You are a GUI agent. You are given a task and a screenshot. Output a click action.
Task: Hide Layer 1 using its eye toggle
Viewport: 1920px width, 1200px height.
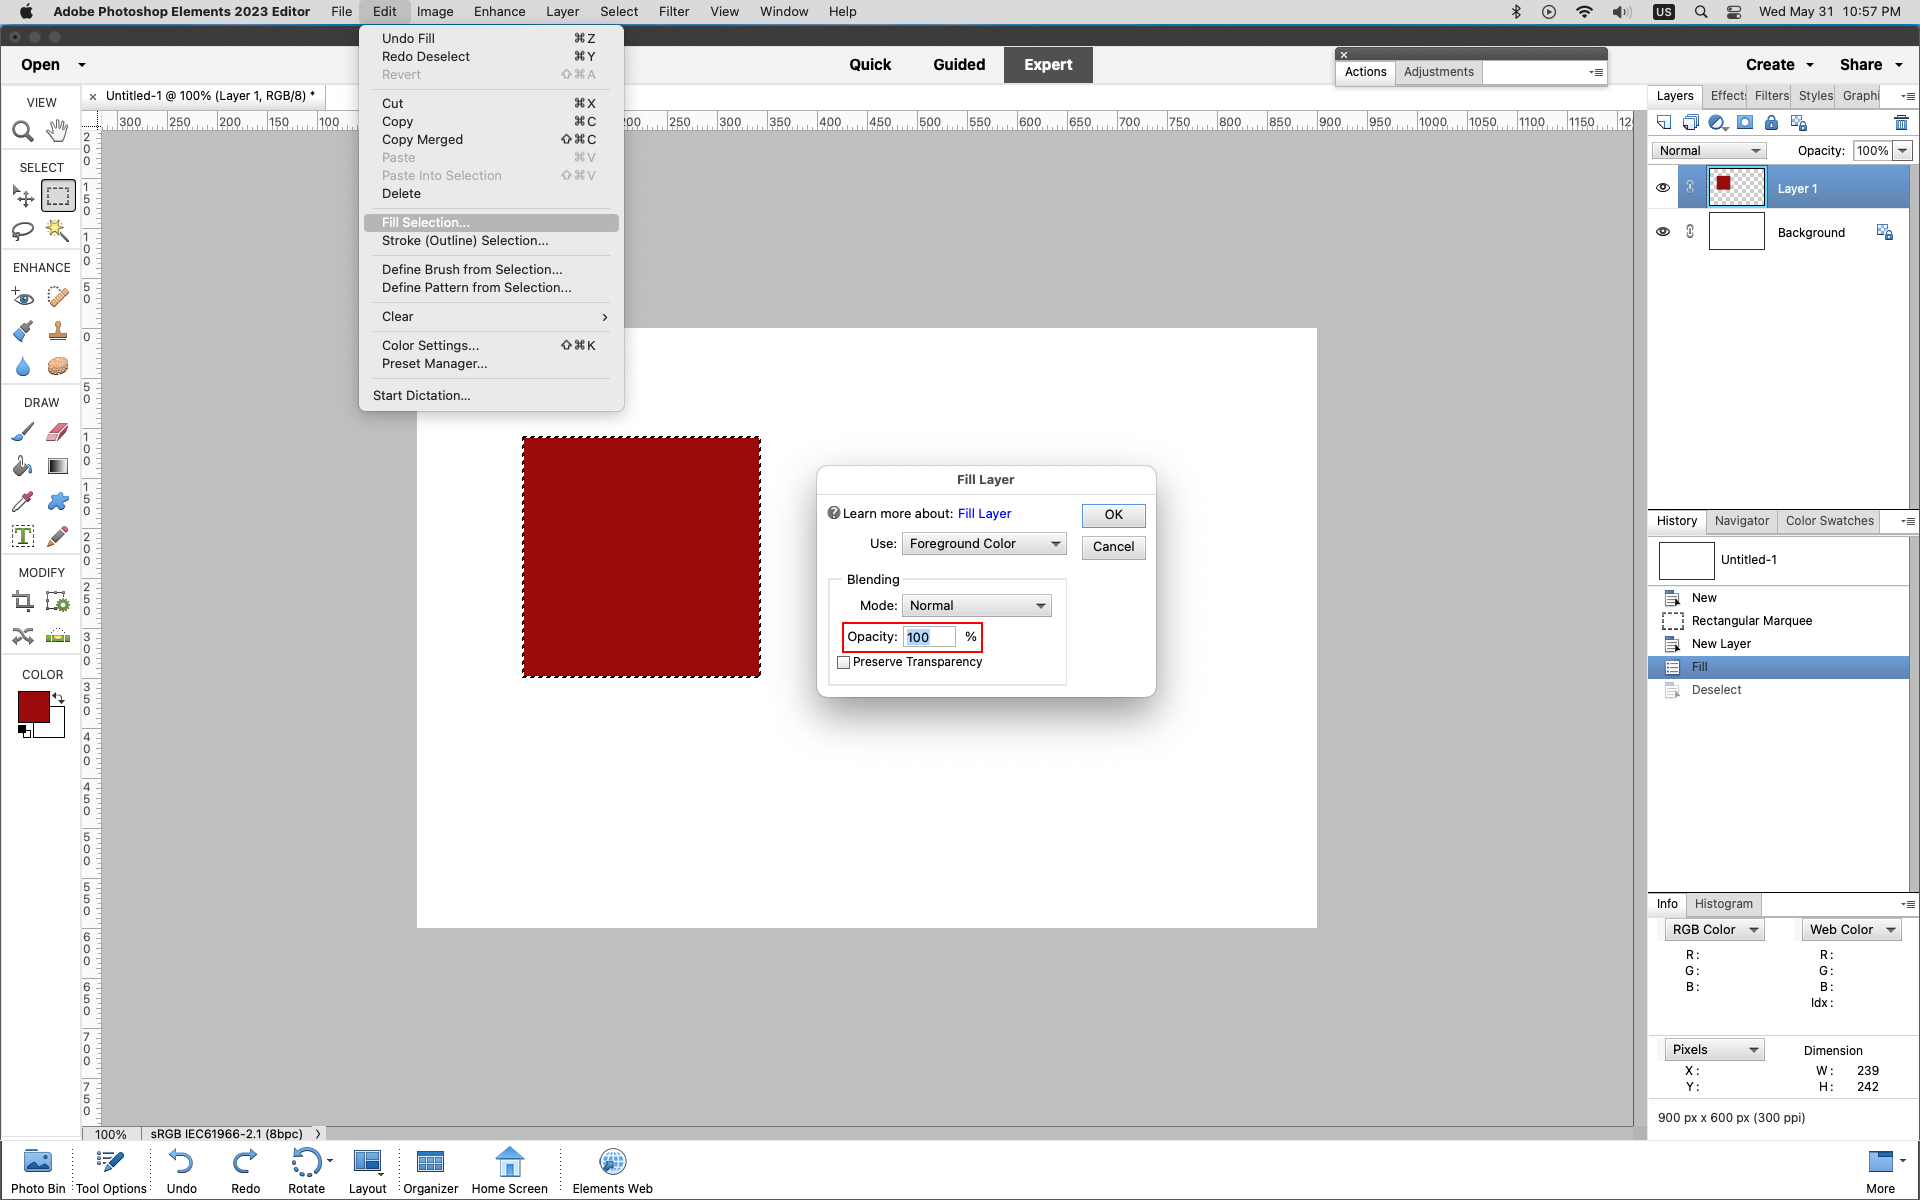1663,187
